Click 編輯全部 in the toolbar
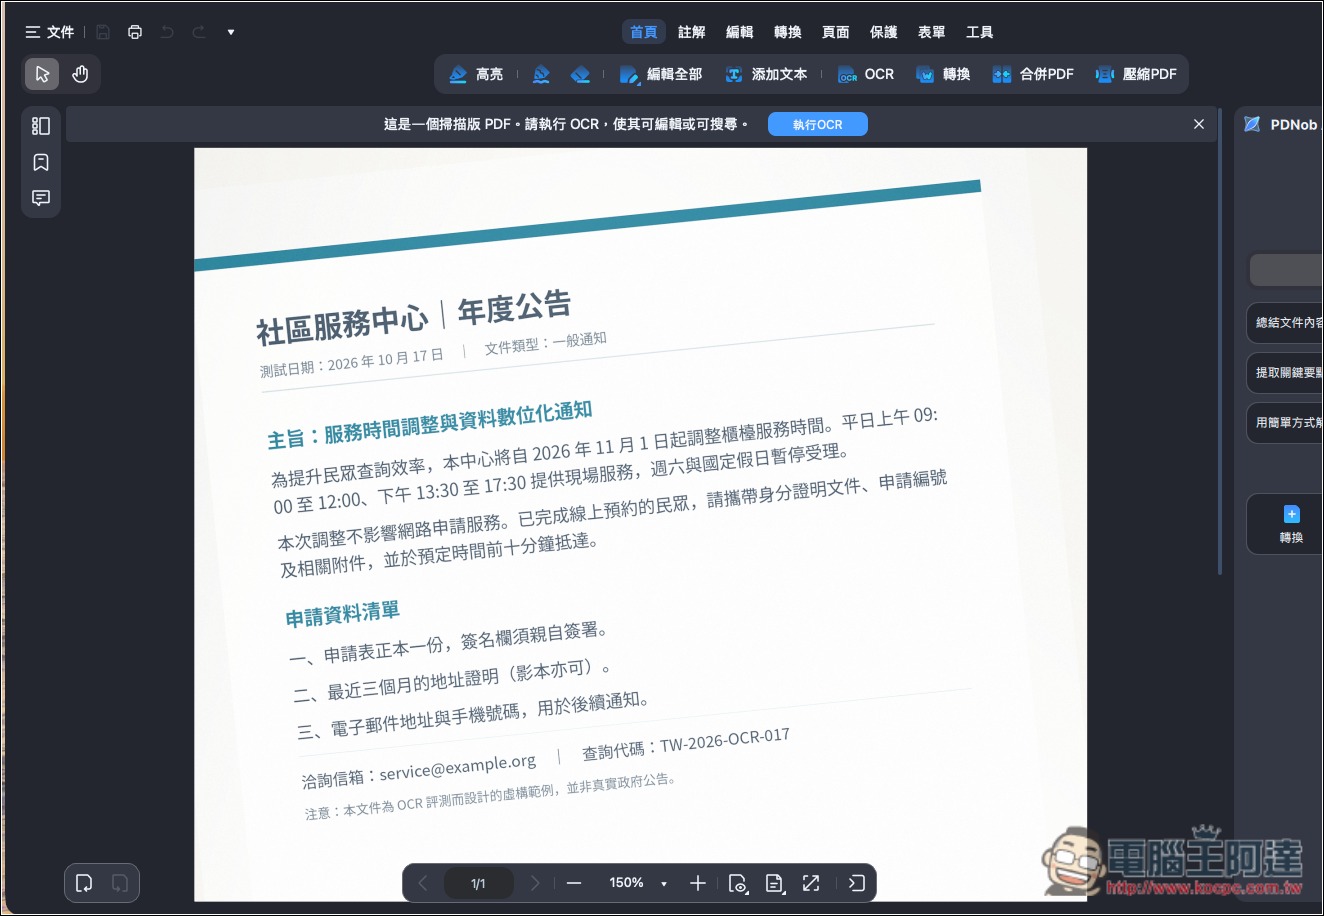Image resolution: width=1324 pixels, height=916 pixels. [x=661, y=74]
